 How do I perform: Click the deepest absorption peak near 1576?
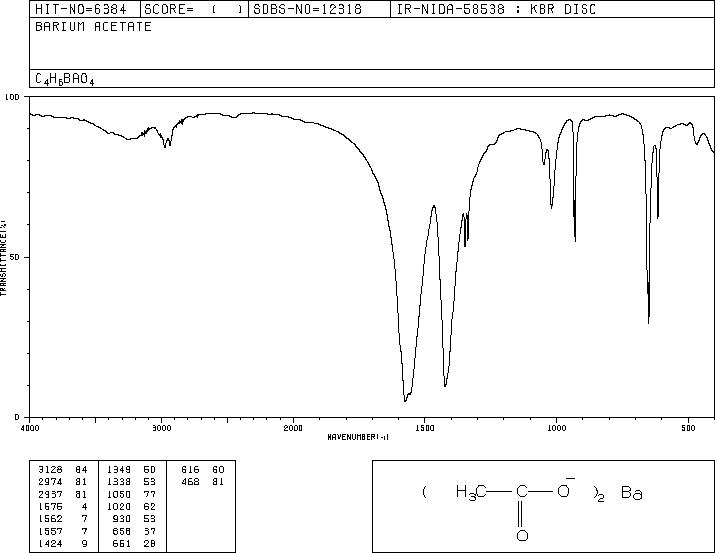click(x=405, y=400)
